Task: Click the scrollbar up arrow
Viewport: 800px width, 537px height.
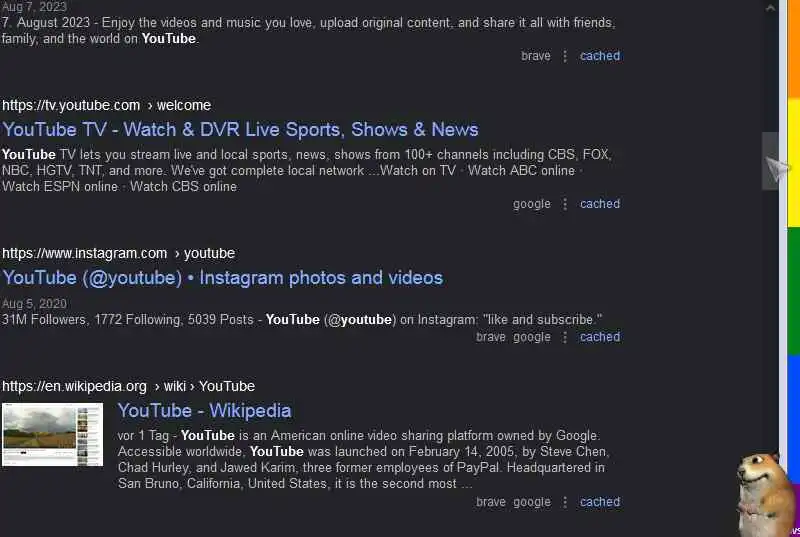Action: pyautogui.click(x=770, y=8)
